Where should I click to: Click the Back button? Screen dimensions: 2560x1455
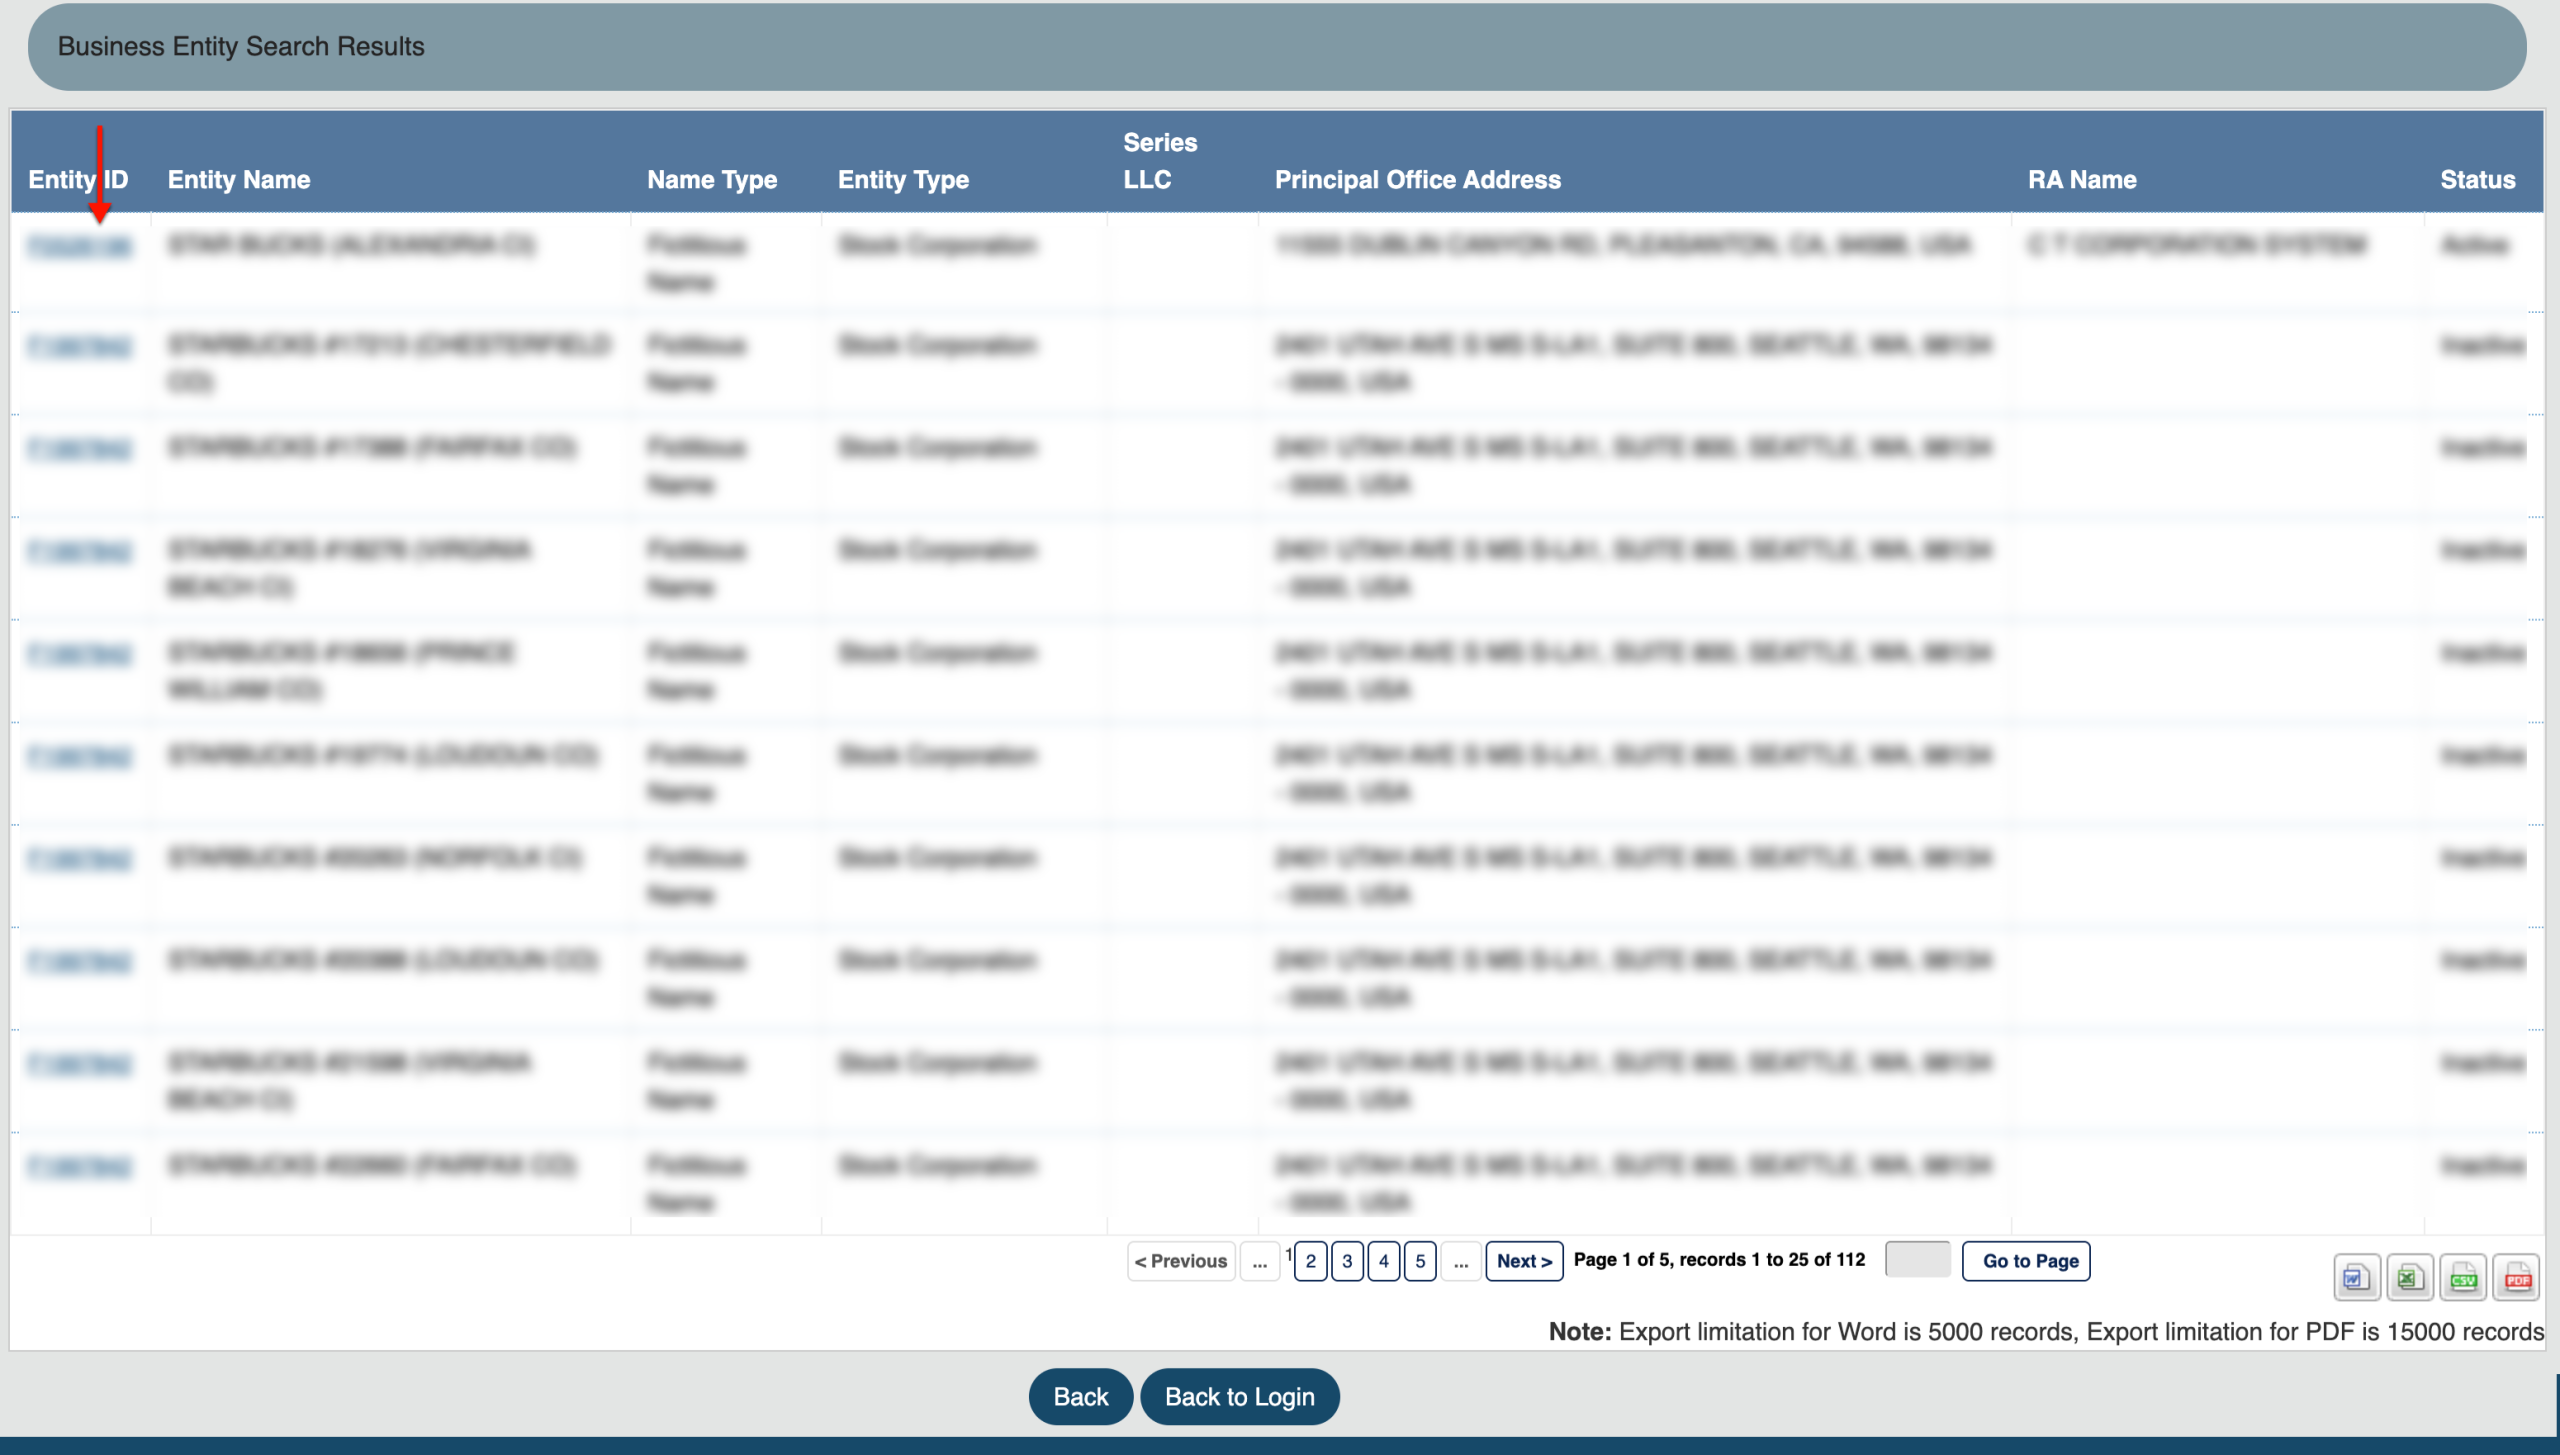click(x=1081, y=1397)
